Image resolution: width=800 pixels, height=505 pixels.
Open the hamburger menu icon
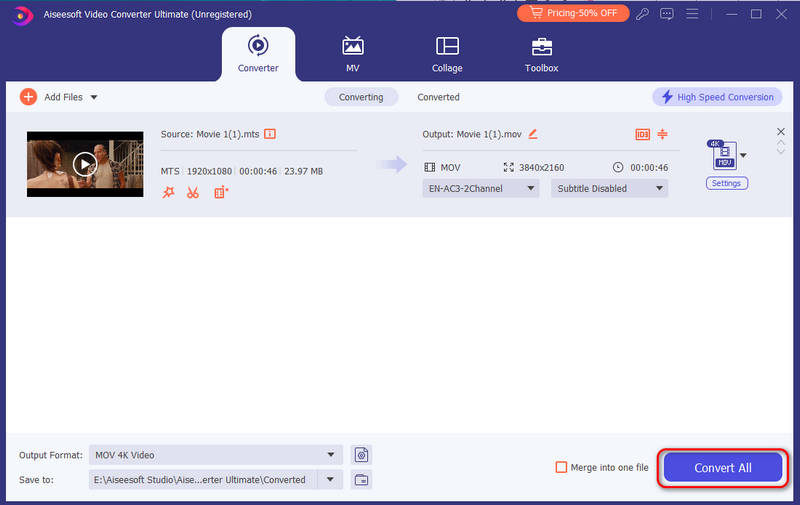click(x=692, y=14)
